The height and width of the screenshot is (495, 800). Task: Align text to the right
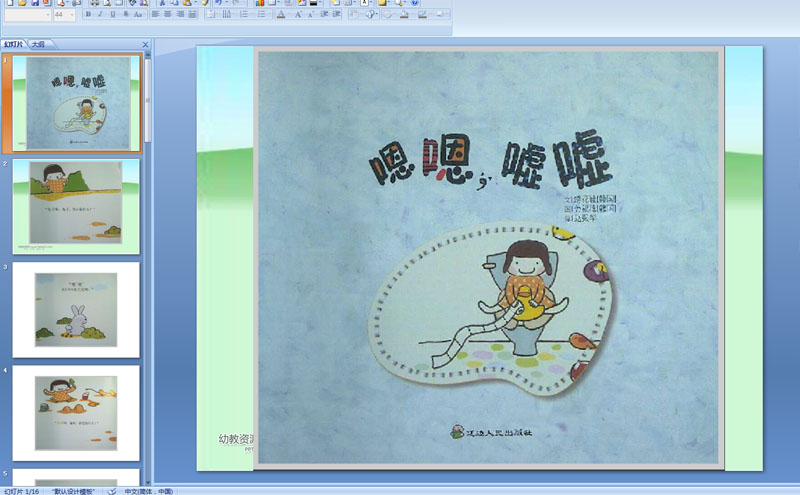pos(180,14)
